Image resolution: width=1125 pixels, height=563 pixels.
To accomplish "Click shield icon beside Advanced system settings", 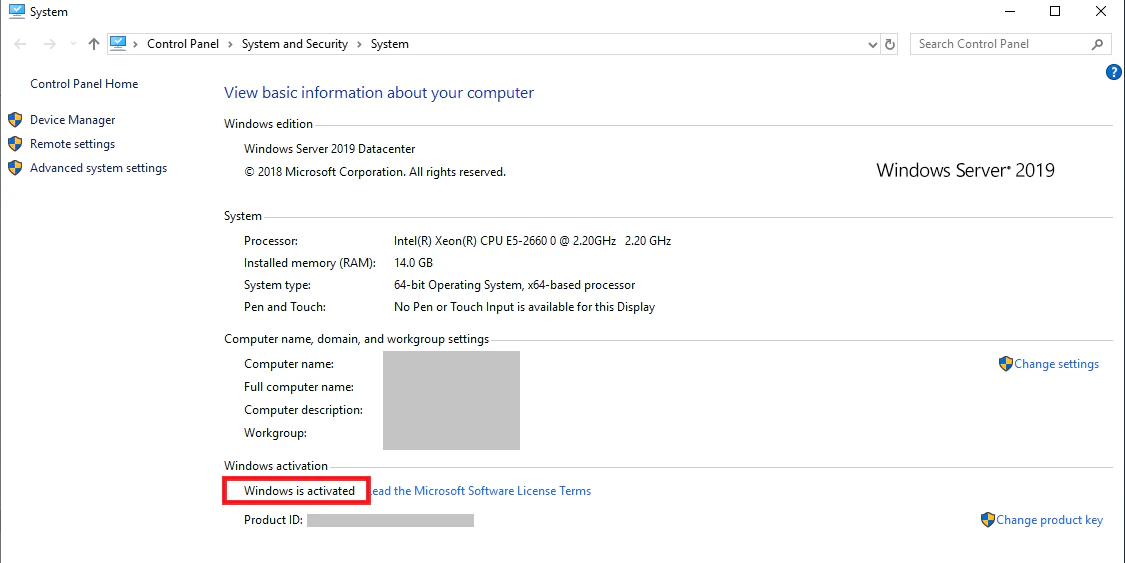I will click(15, 168).
